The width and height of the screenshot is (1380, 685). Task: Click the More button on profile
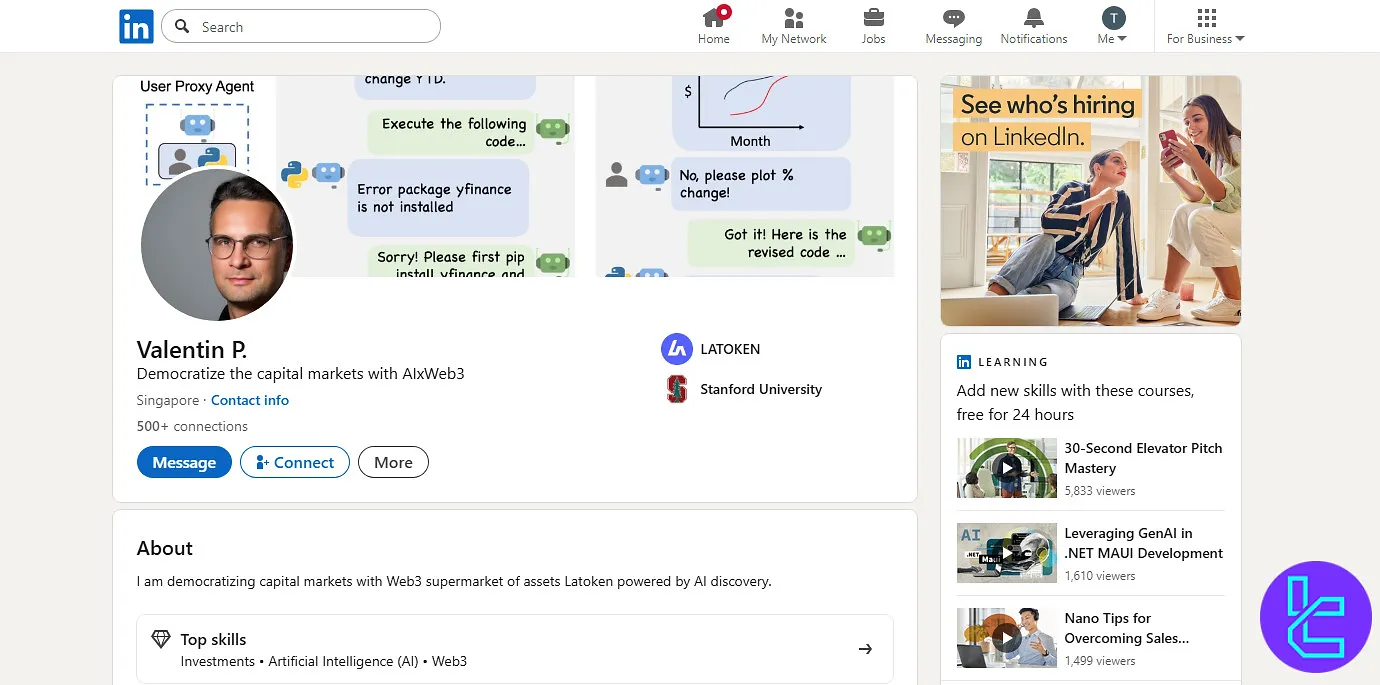pos(393,462)
